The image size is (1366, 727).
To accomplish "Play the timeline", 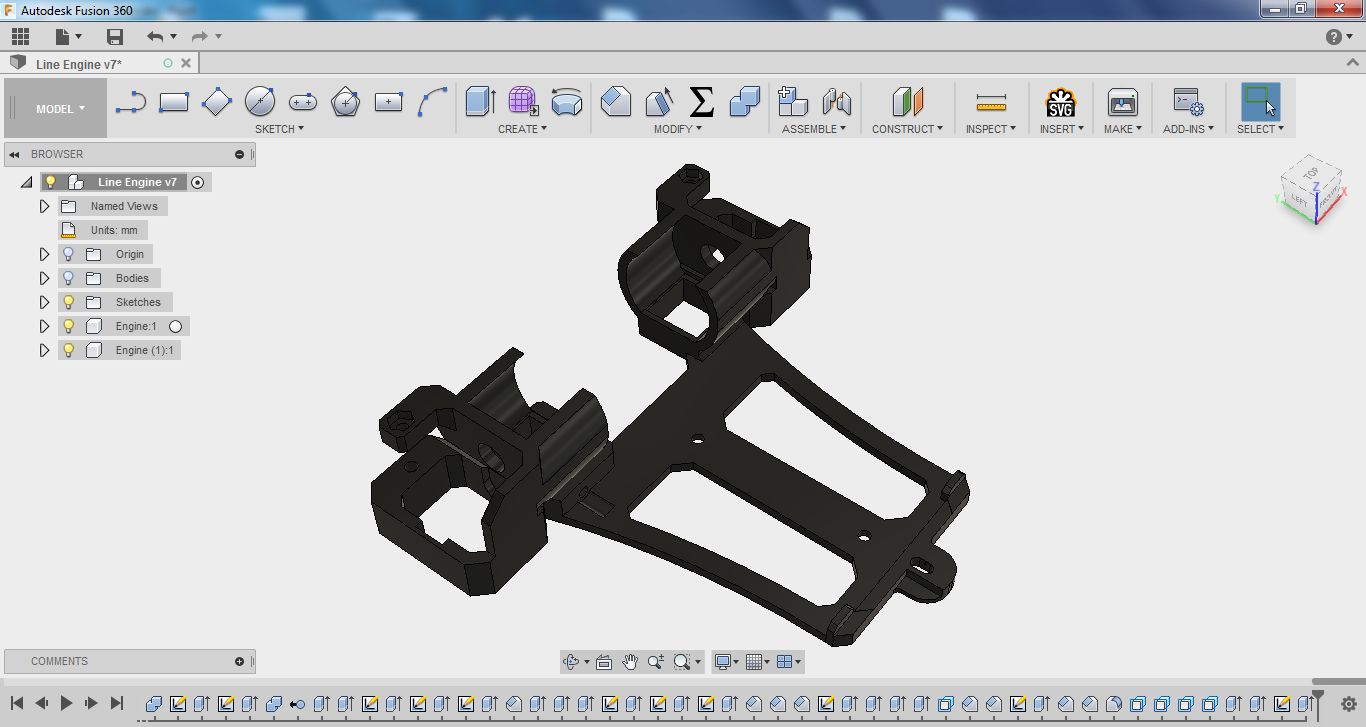I will pos(66,703).
